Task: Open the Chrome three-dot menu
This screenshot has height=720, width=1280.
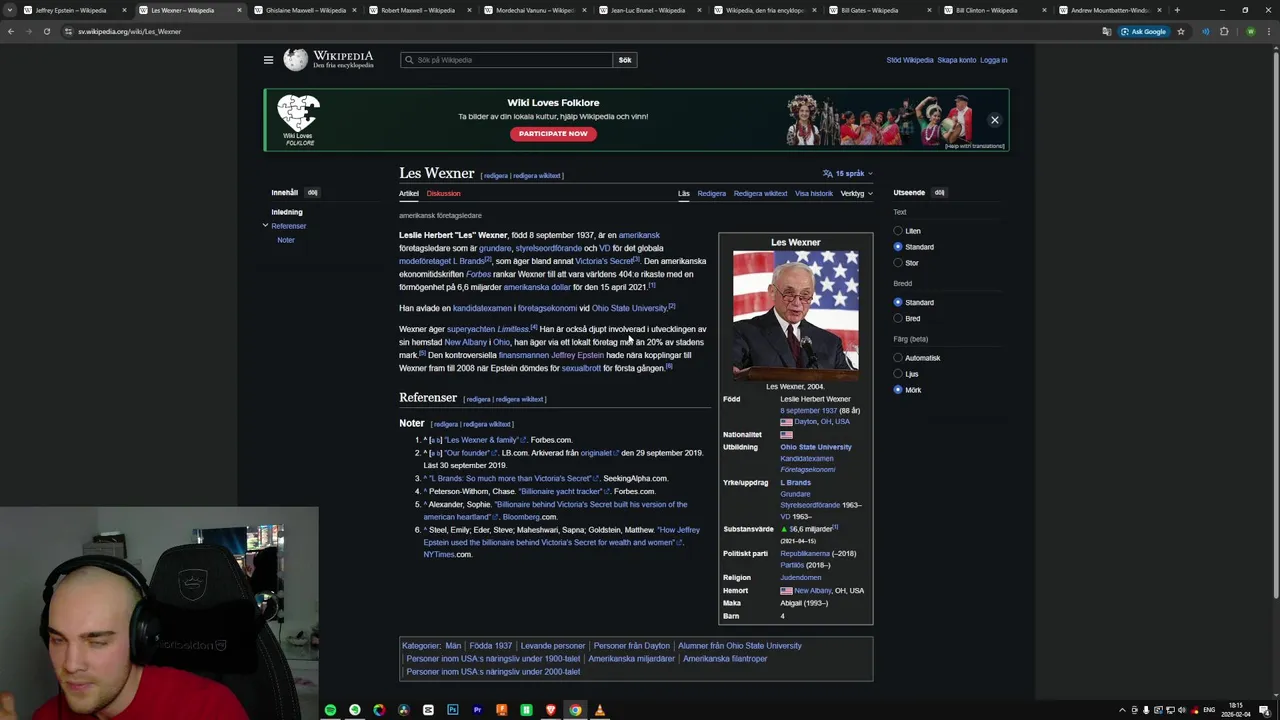Action: tap(1268, 31)
